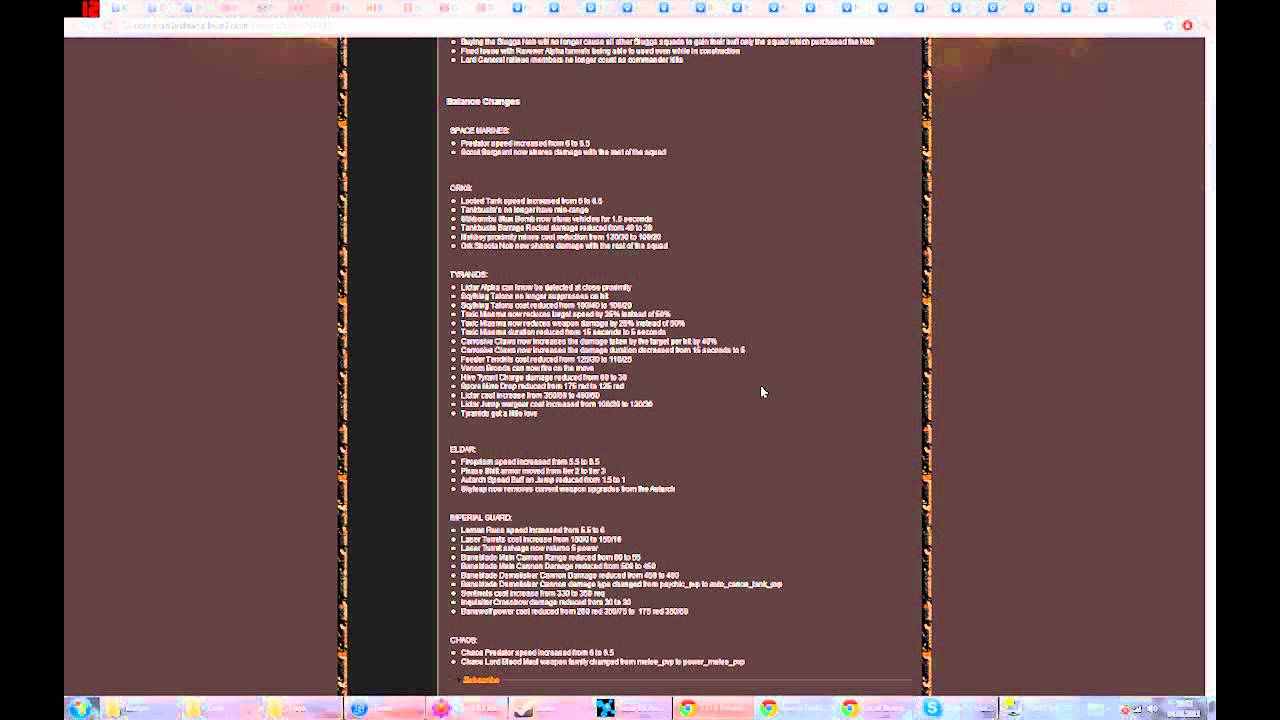Click the "Lord General retinue members" bug-fix line

[571, 59]
